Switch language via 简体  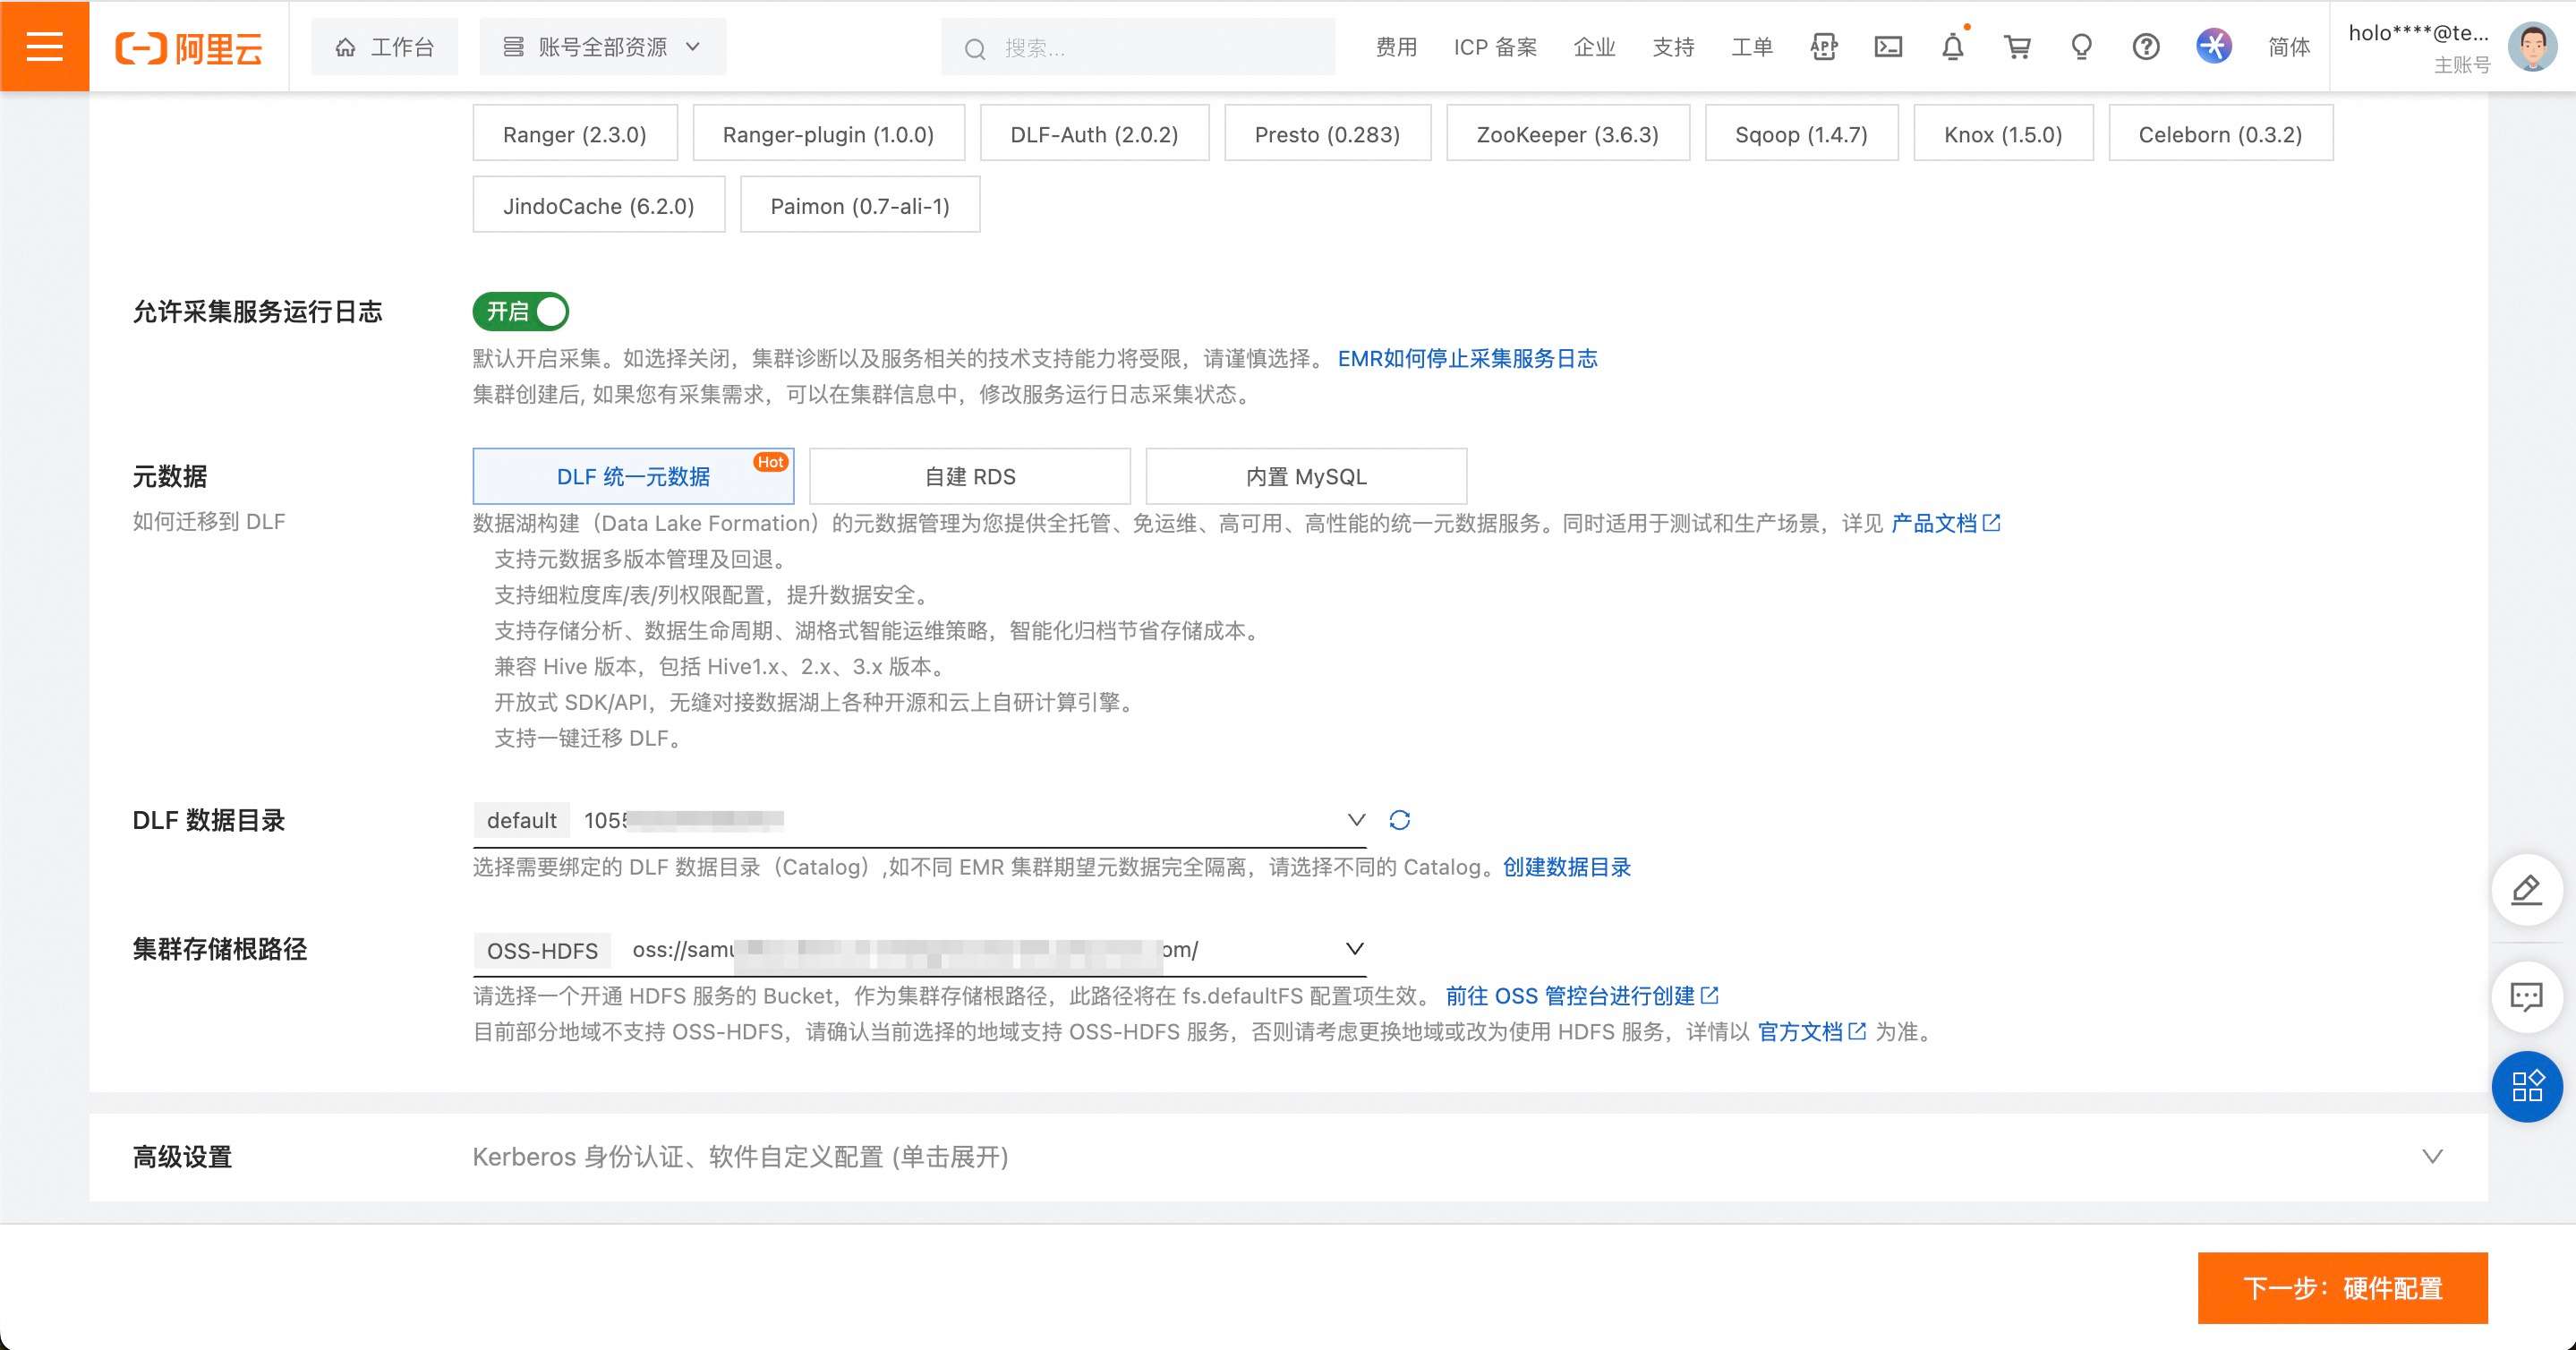pyautogui.click(x=2289, y=47)
